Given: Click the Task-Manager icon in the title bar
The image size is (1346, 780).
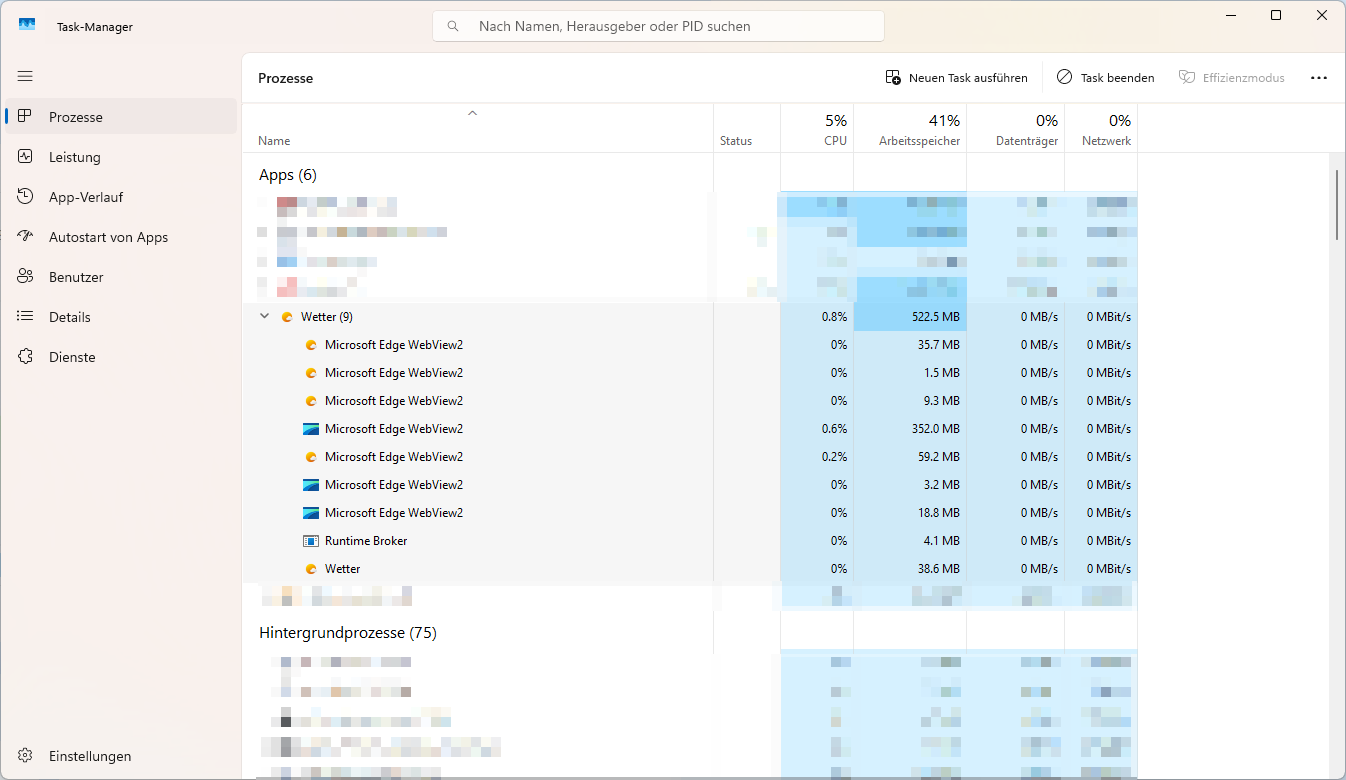Looking at the screenshot, I should (27, 26).
